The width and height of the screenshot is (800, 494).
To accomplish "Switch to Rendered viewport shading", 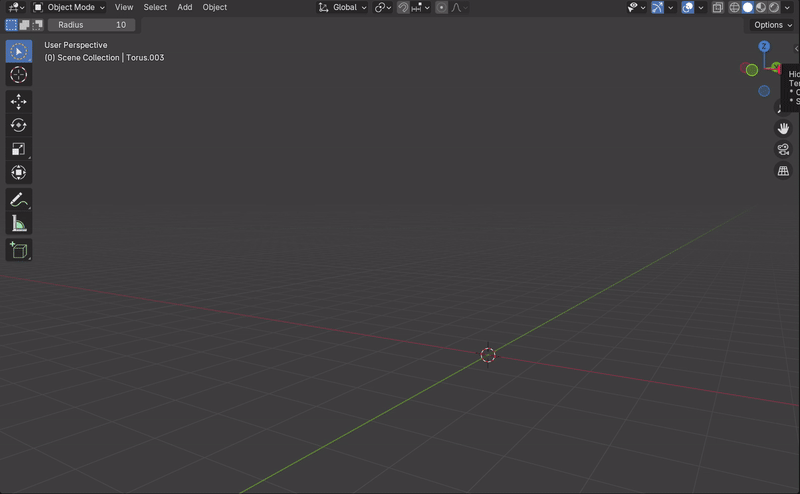I will 774,7.
